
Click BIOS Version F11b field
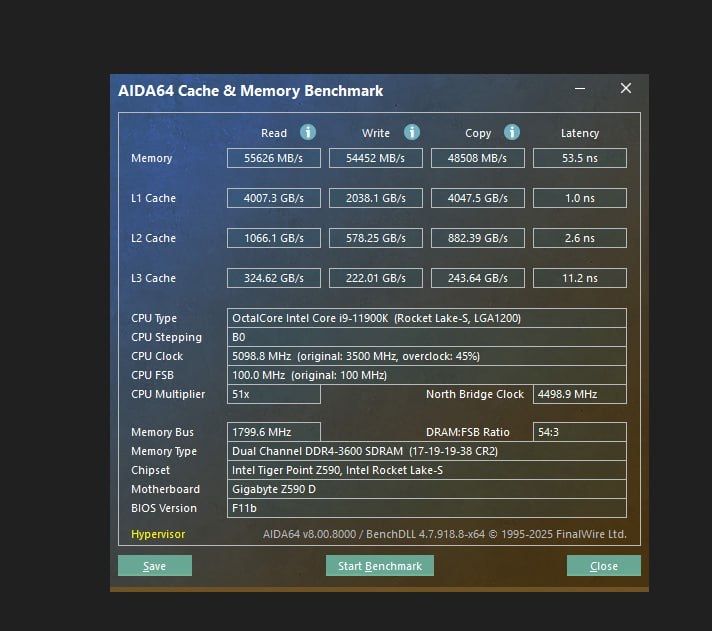tap(427, 508)
